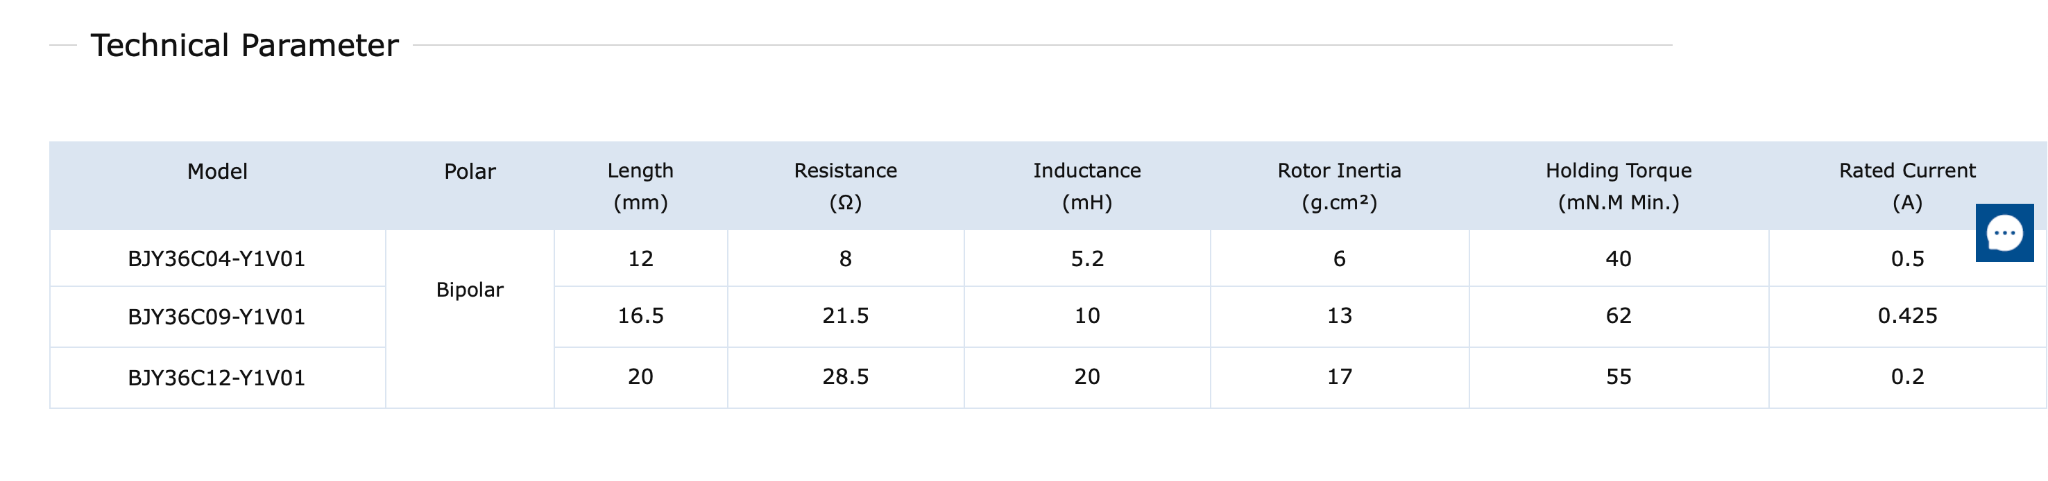The image size is (2048, 481).
Task: Select model BJY36C04-Y1V01 cell
Action: [x=217, y=259]
